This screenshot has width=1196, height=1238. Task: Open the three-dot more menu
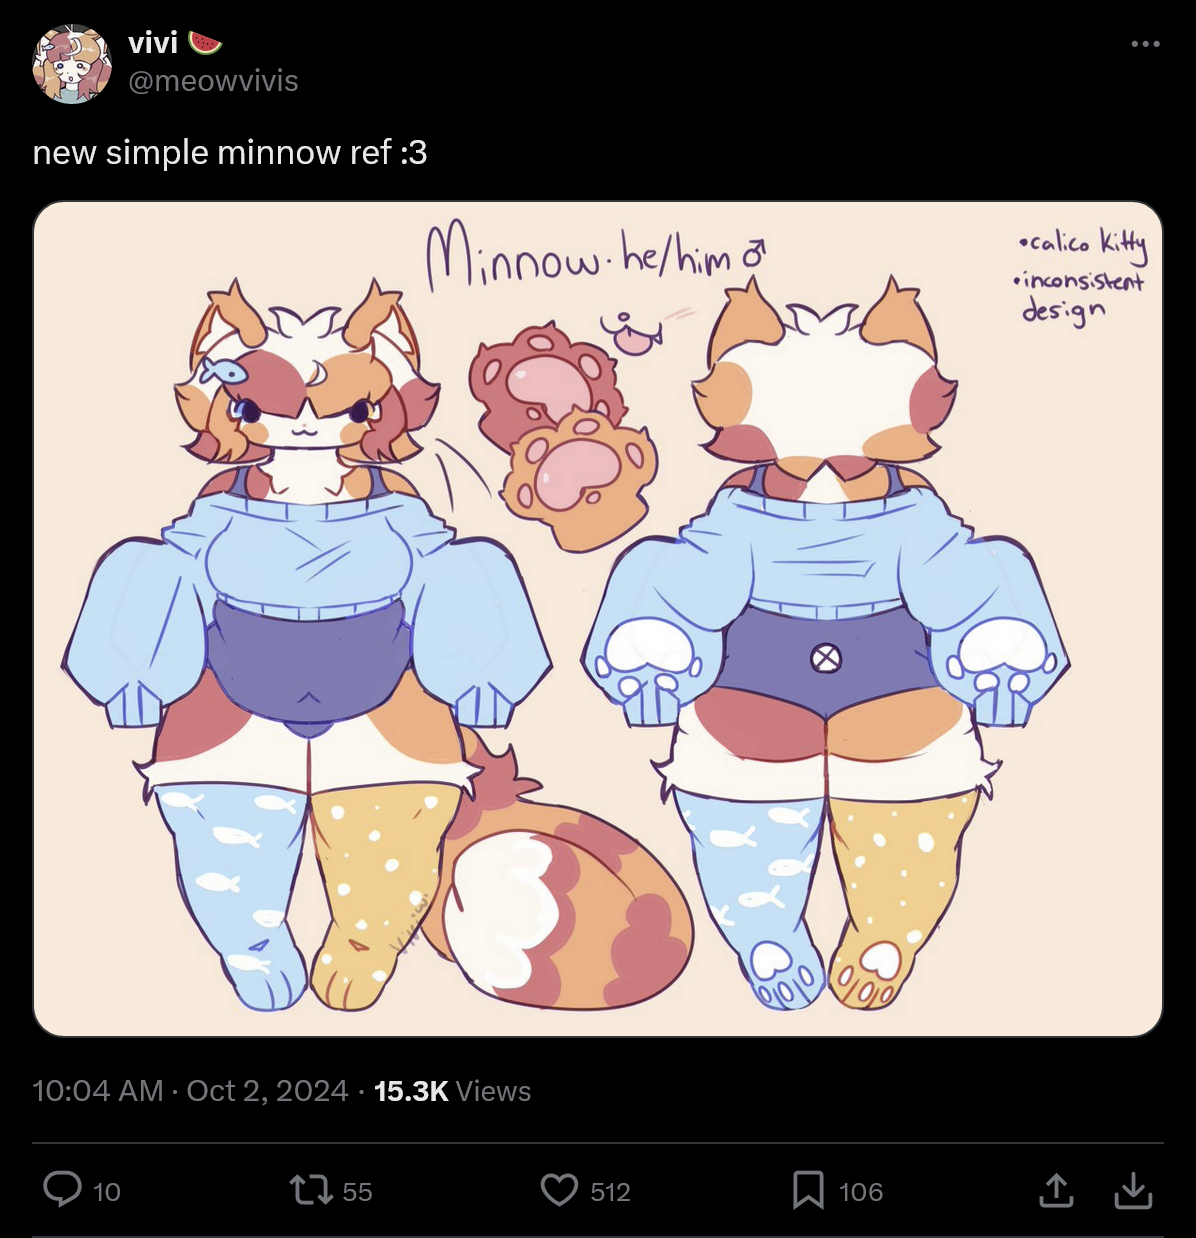pos(1146,44)
